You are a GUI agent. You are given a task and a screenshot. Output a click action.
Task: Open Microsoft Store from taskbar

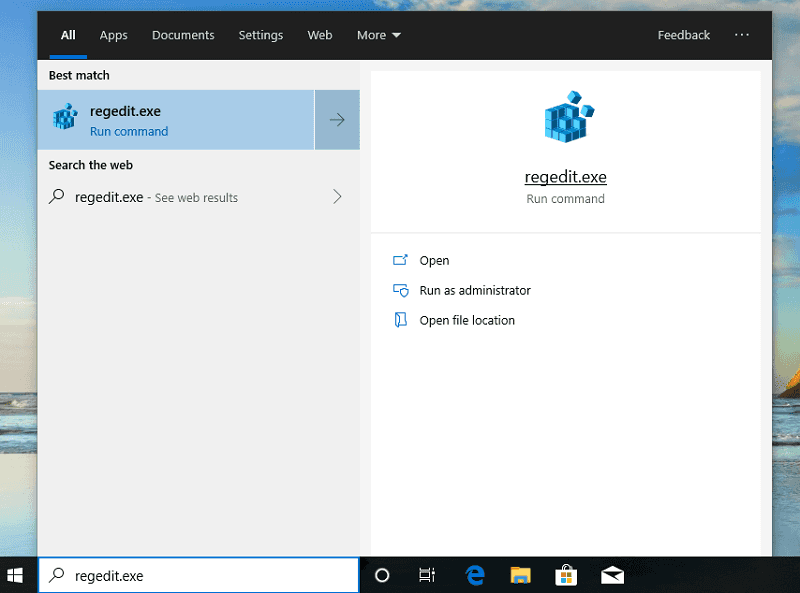(566, 575)
